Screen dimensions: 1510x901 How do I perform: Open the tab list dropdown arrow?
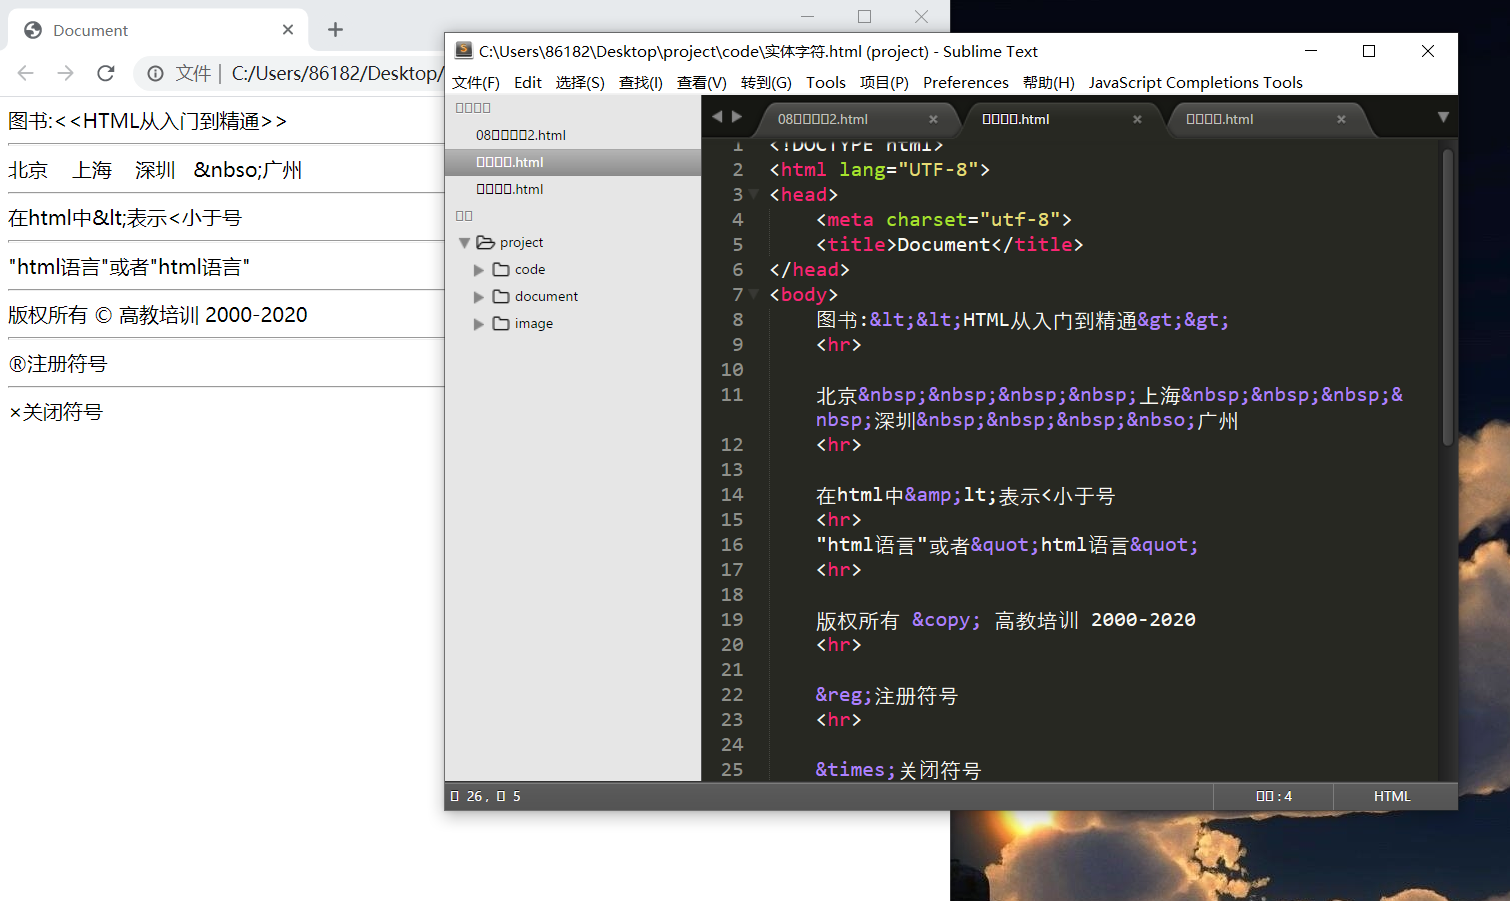tap(1442, 117)
